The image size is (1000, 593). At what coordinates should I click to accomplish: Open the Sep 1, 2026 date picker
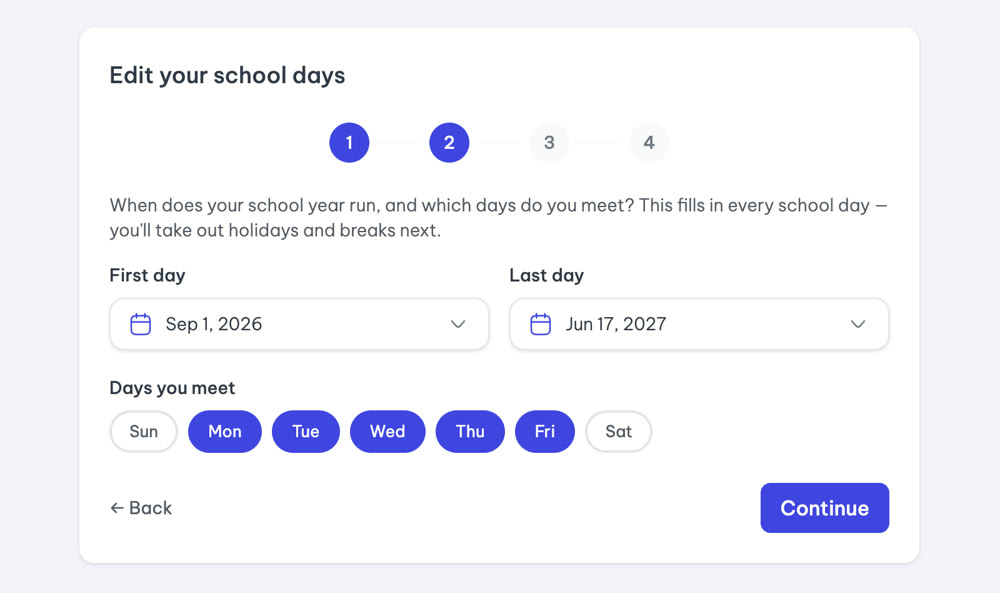(299, 324)
